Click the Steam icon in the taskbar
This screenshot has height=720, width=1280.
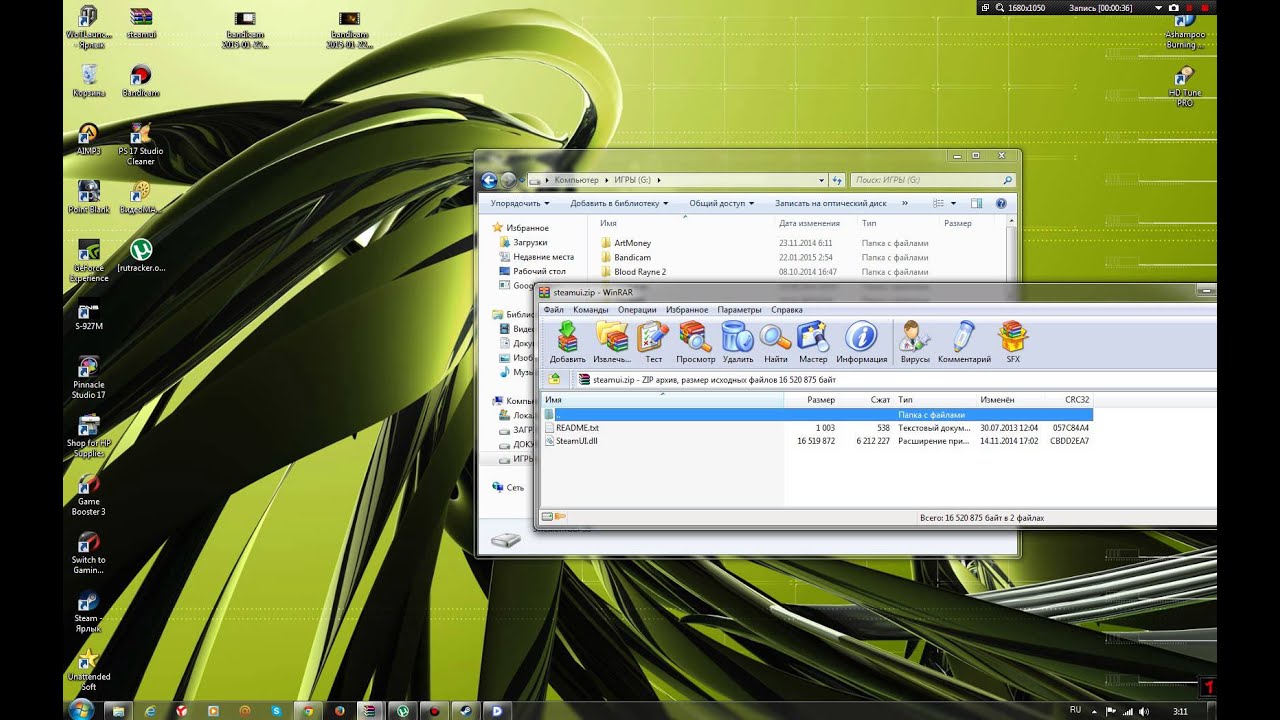point(465,710)
